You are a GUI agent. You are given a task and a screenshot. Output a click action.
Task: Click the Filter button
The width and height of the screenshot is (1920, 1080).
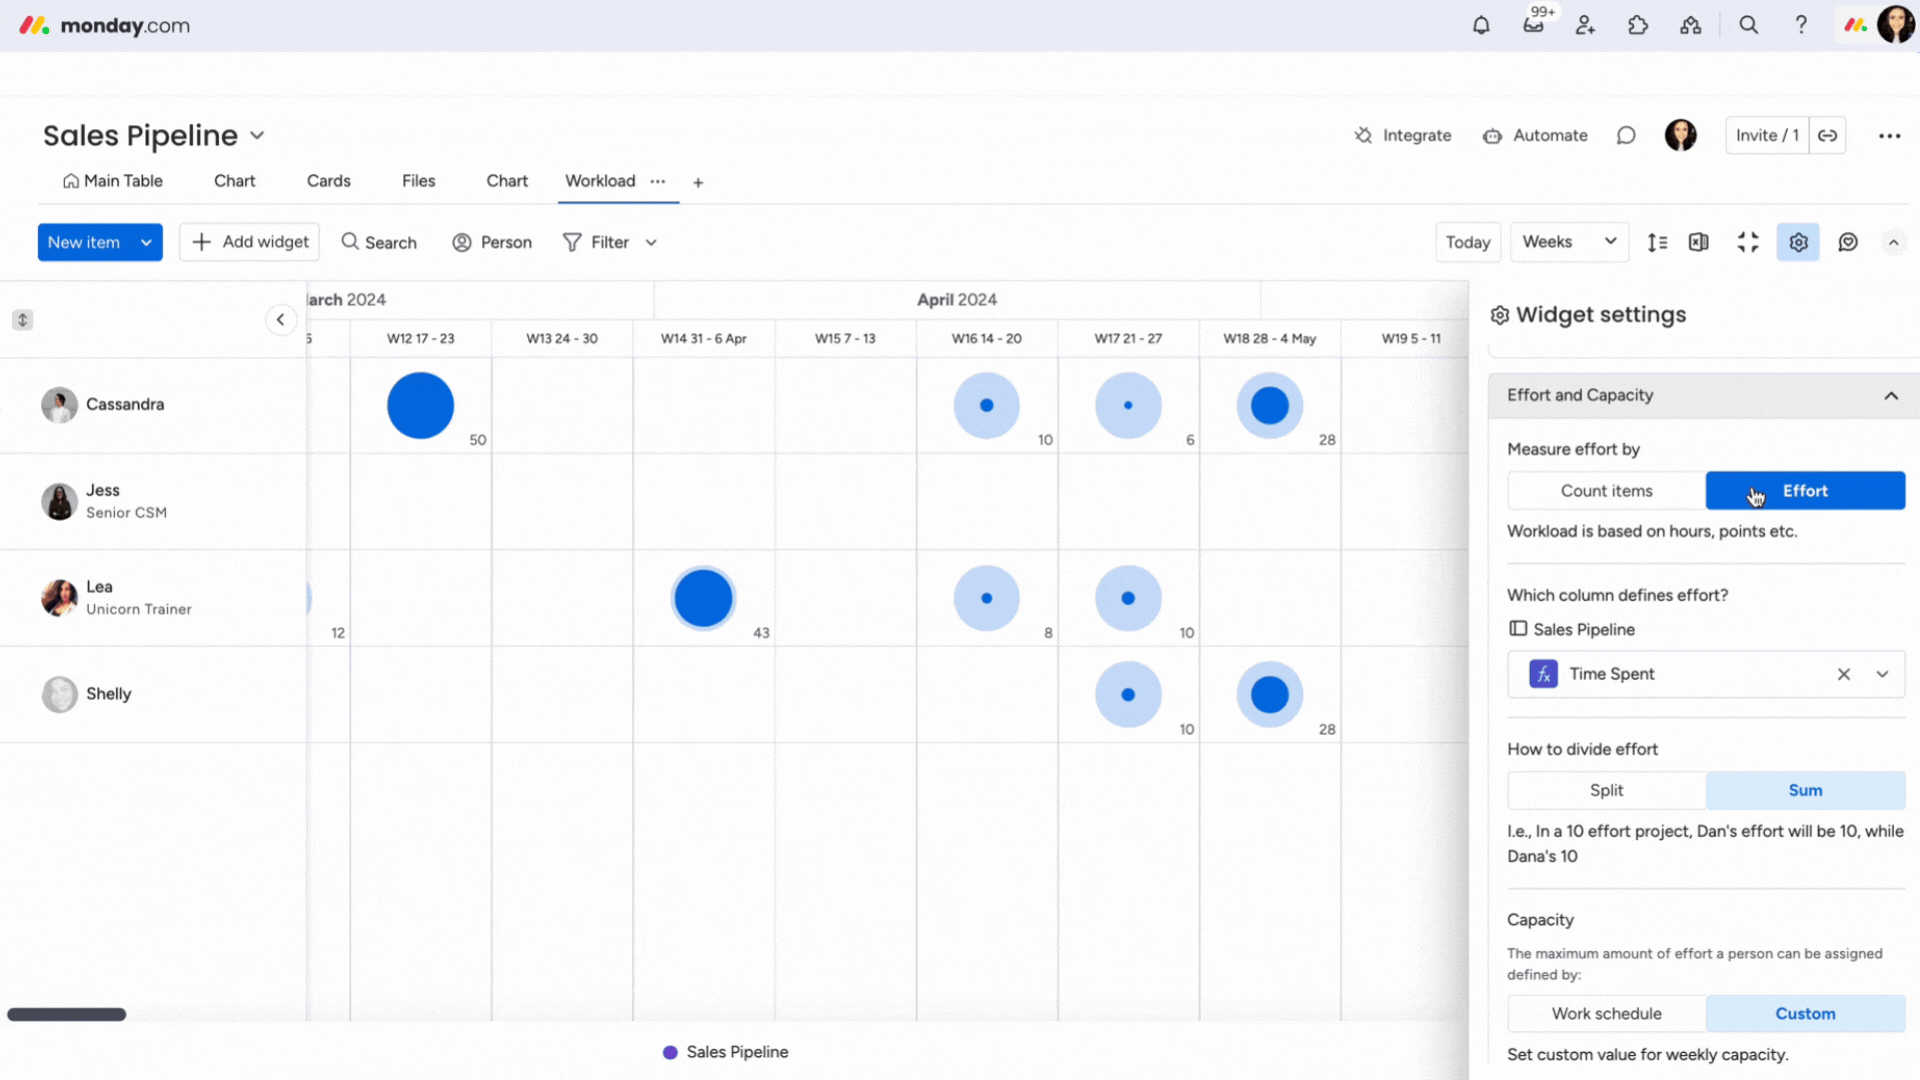[597, 242]
